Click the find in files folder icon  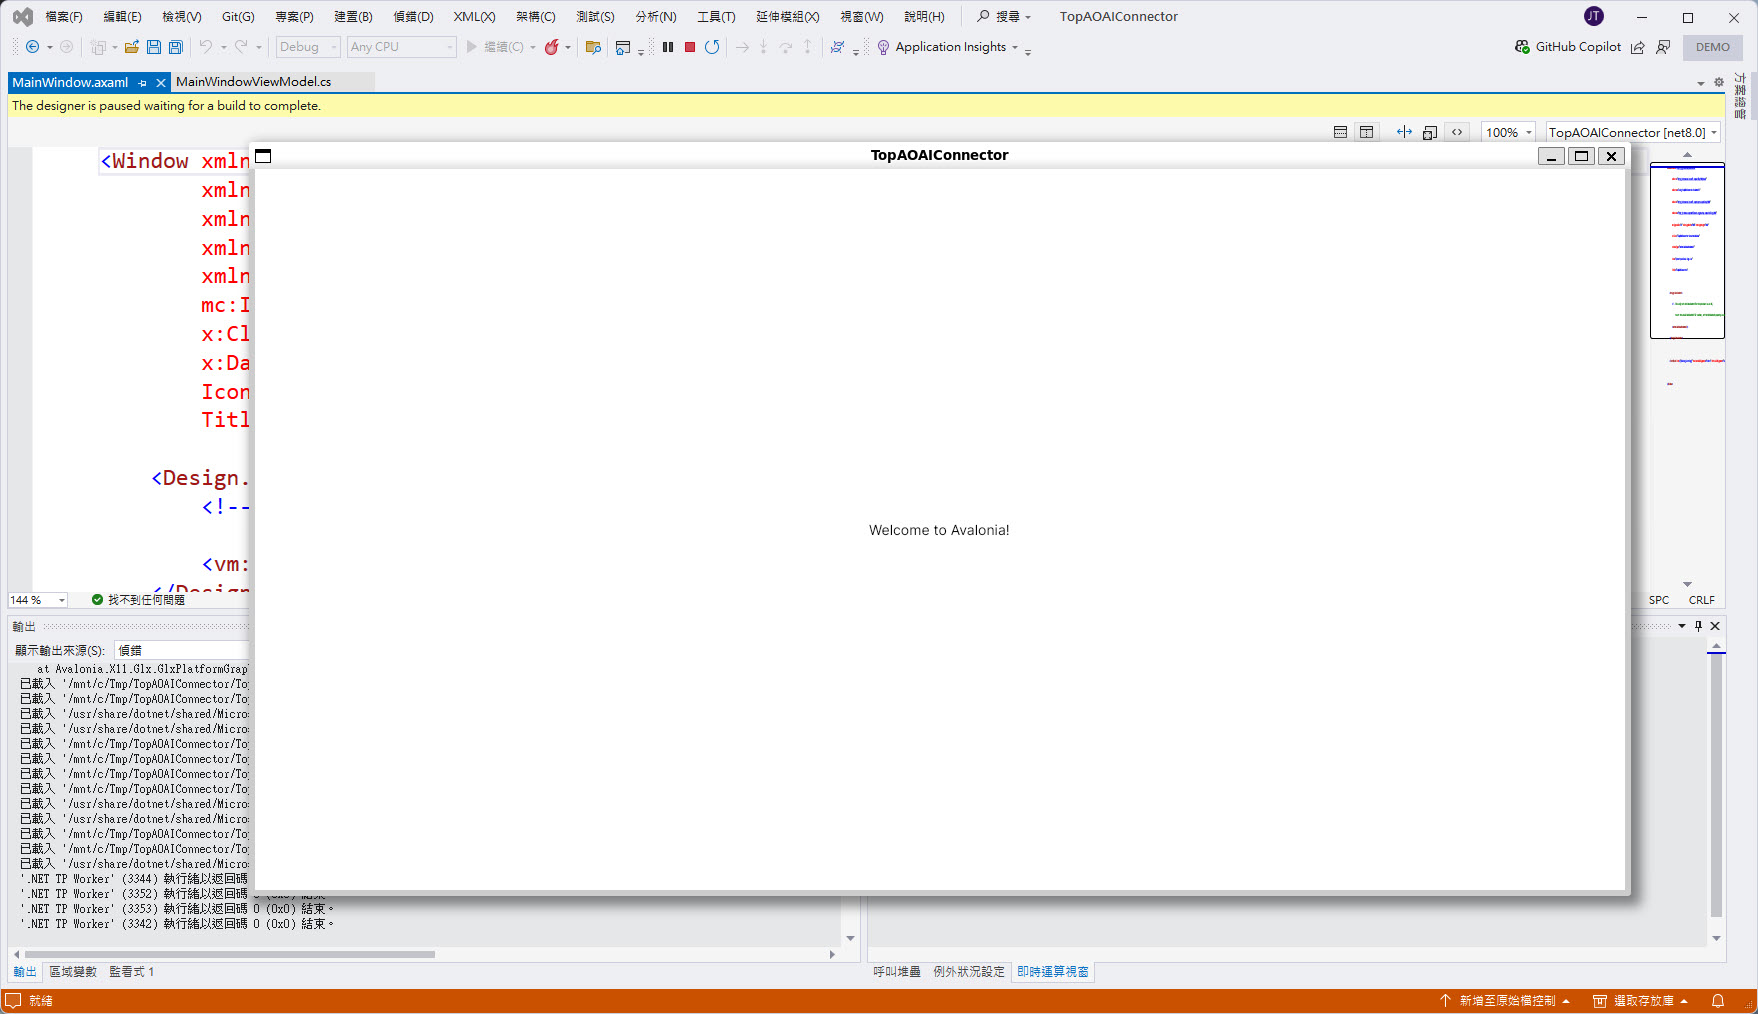click(x=593, y=47)
